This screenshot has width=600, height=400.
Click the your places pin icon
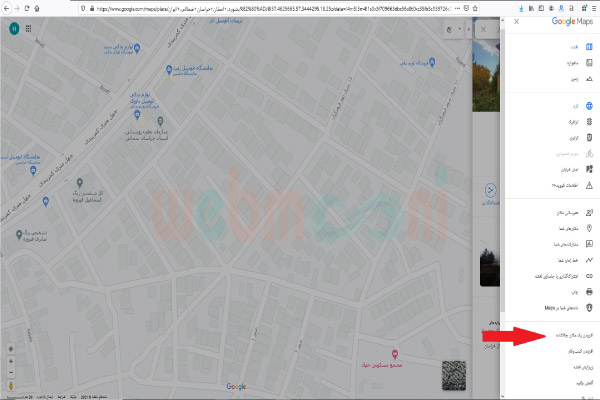(x=588, y=228)
